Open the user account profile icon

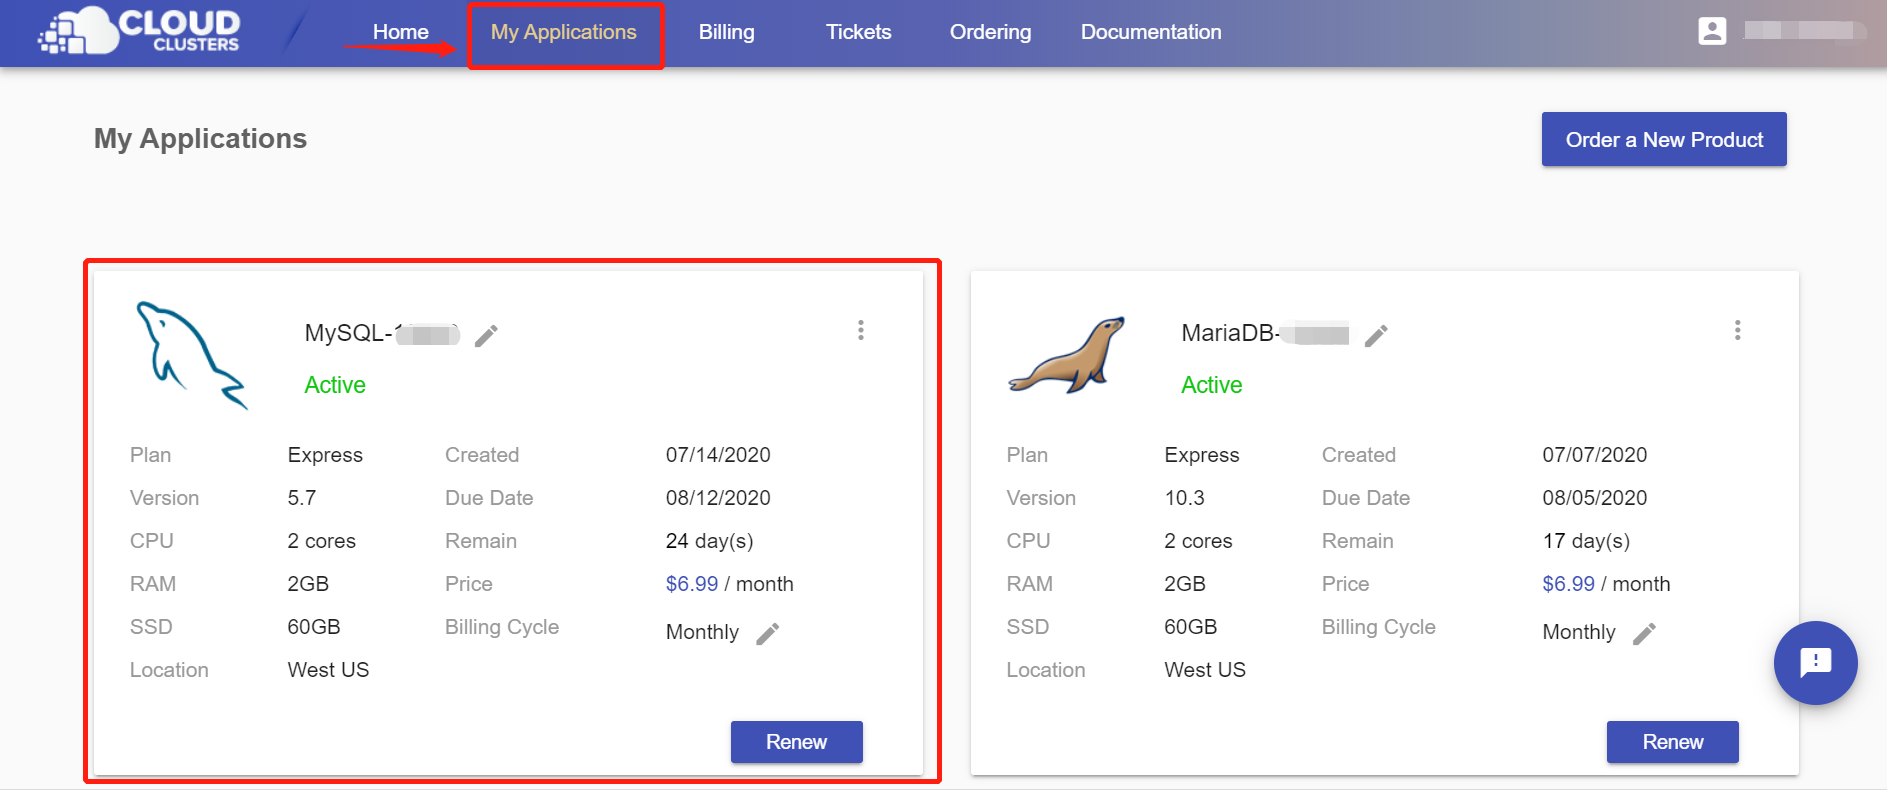coord(1712,31)
